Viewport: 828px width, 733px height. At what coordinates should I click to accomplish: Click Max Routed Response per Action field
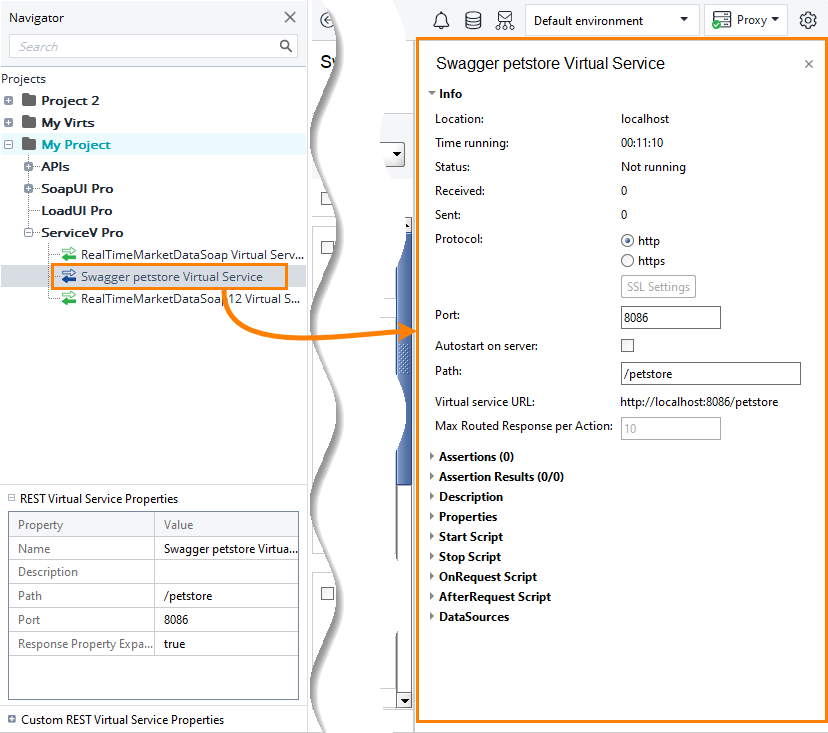670,428
